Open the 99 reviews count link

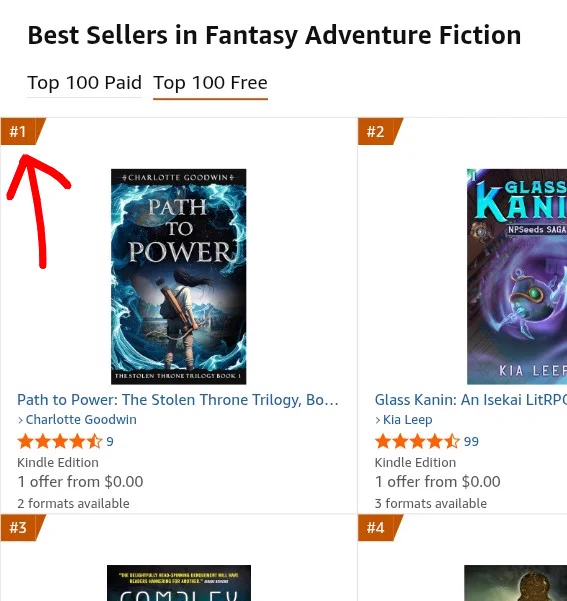point(471,442)
